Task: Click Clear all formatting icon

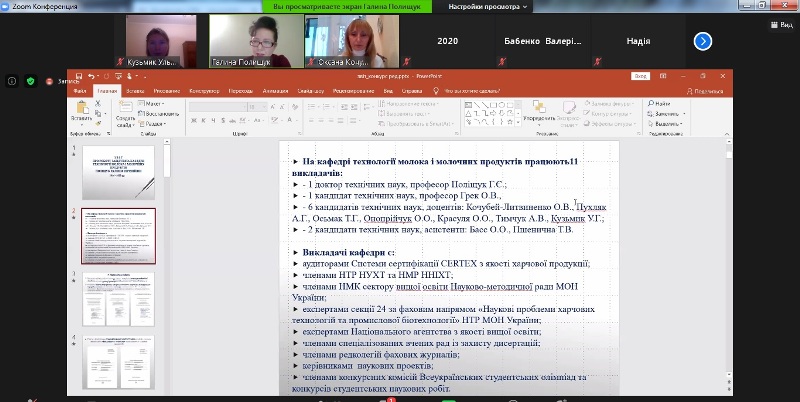Action: [x=295, y=107]
